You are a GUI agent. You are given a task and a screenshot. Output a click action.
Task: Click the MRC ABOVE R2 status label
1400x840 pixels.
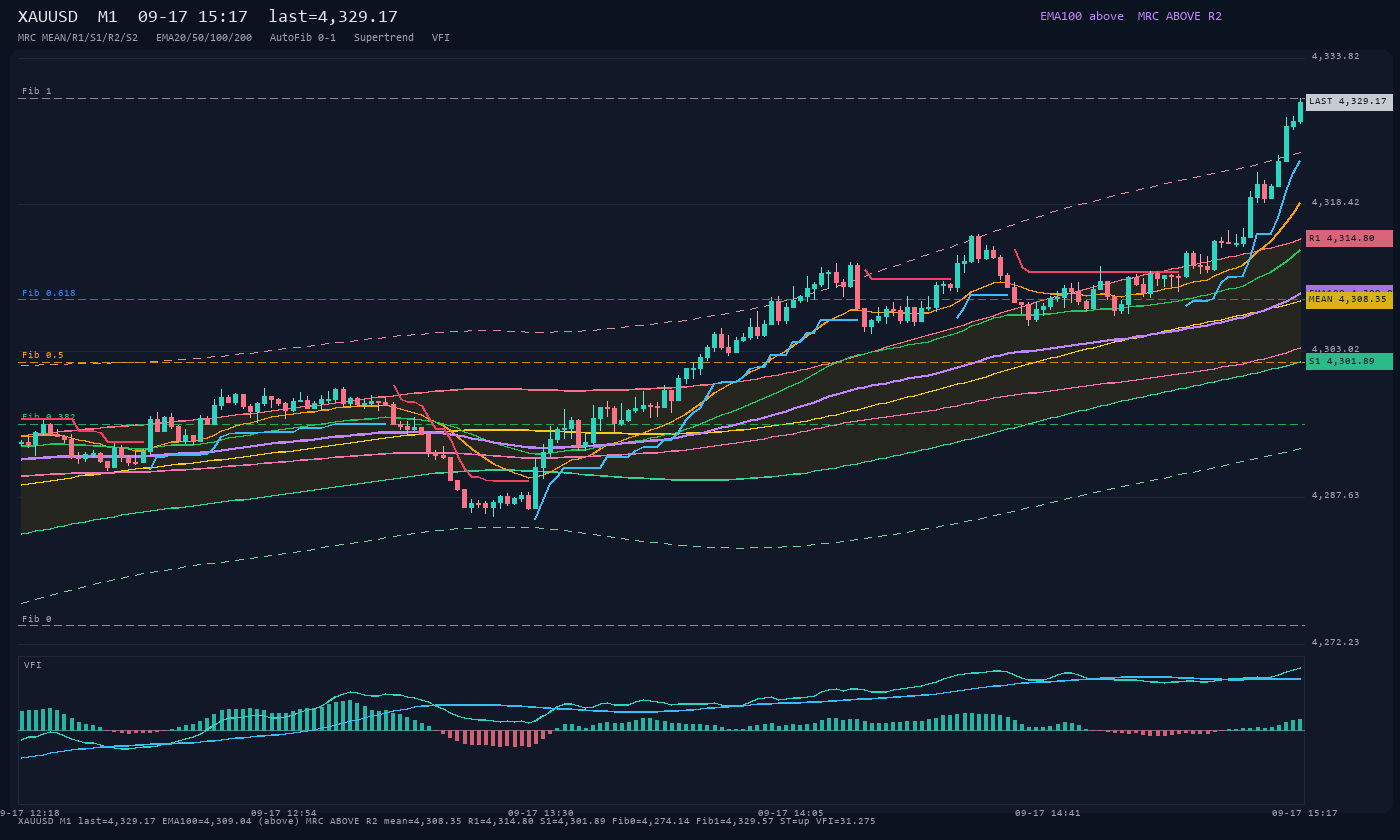[1180, 16]
